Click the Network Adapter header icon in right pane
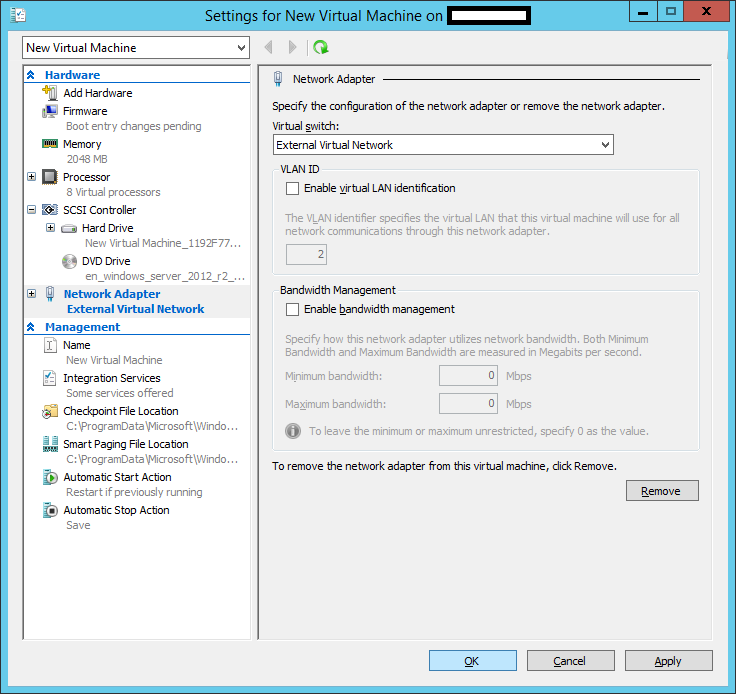736x694 pixels. (x=278, y=79)
